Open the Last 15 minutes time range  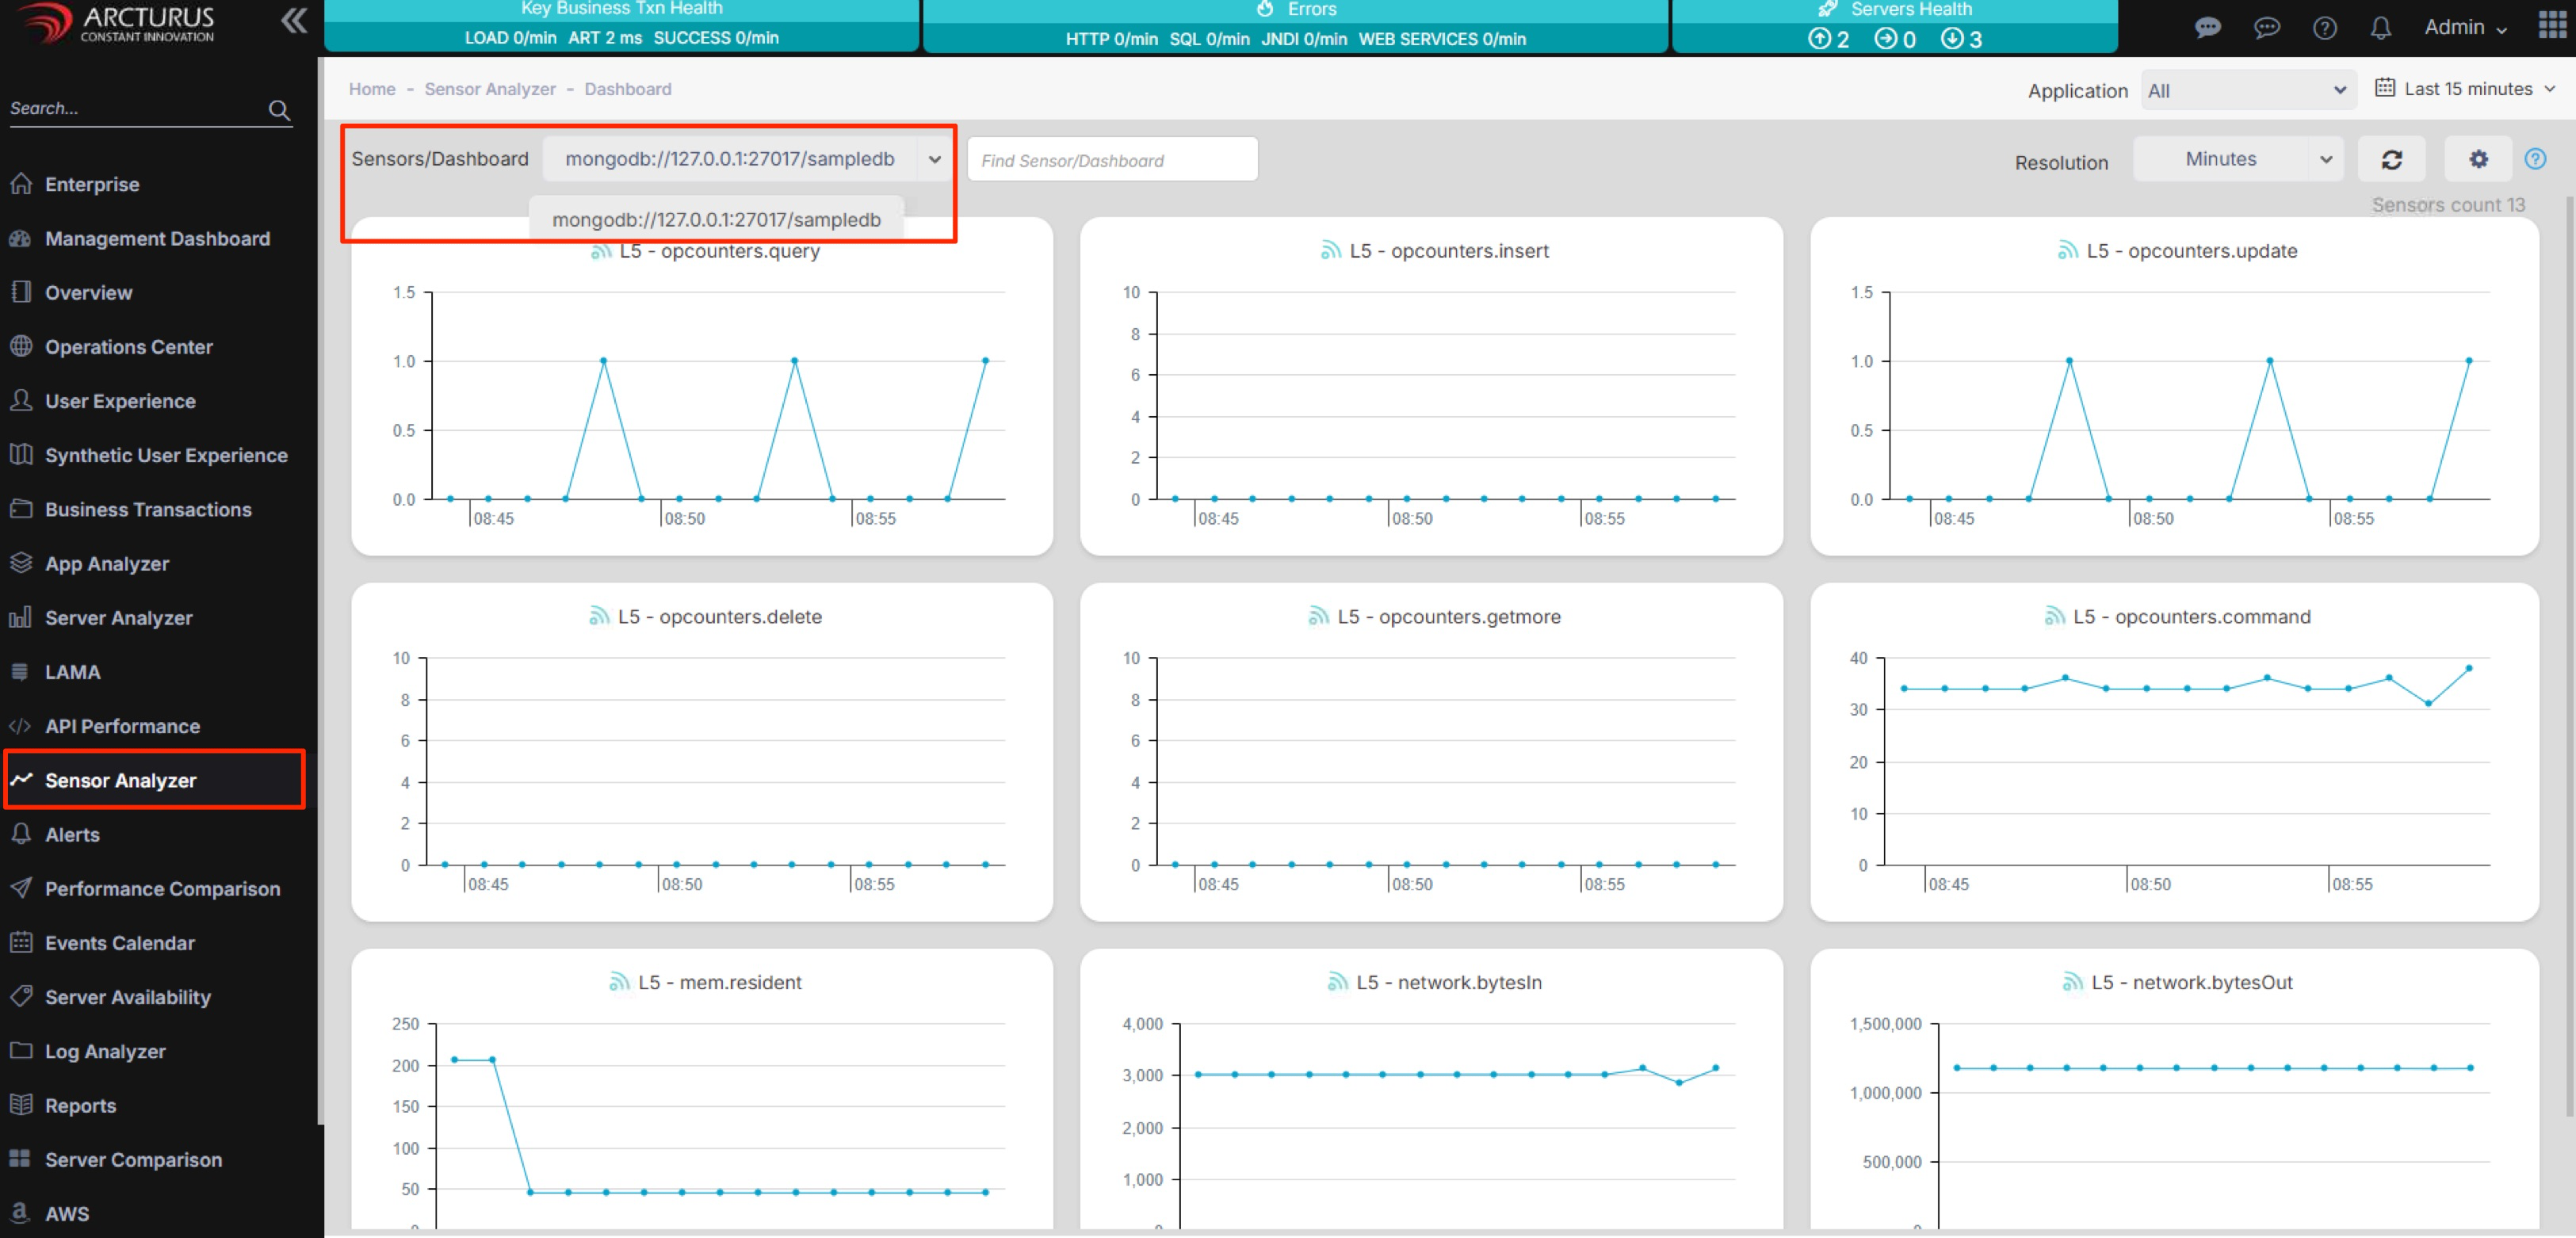point(2466,89)
